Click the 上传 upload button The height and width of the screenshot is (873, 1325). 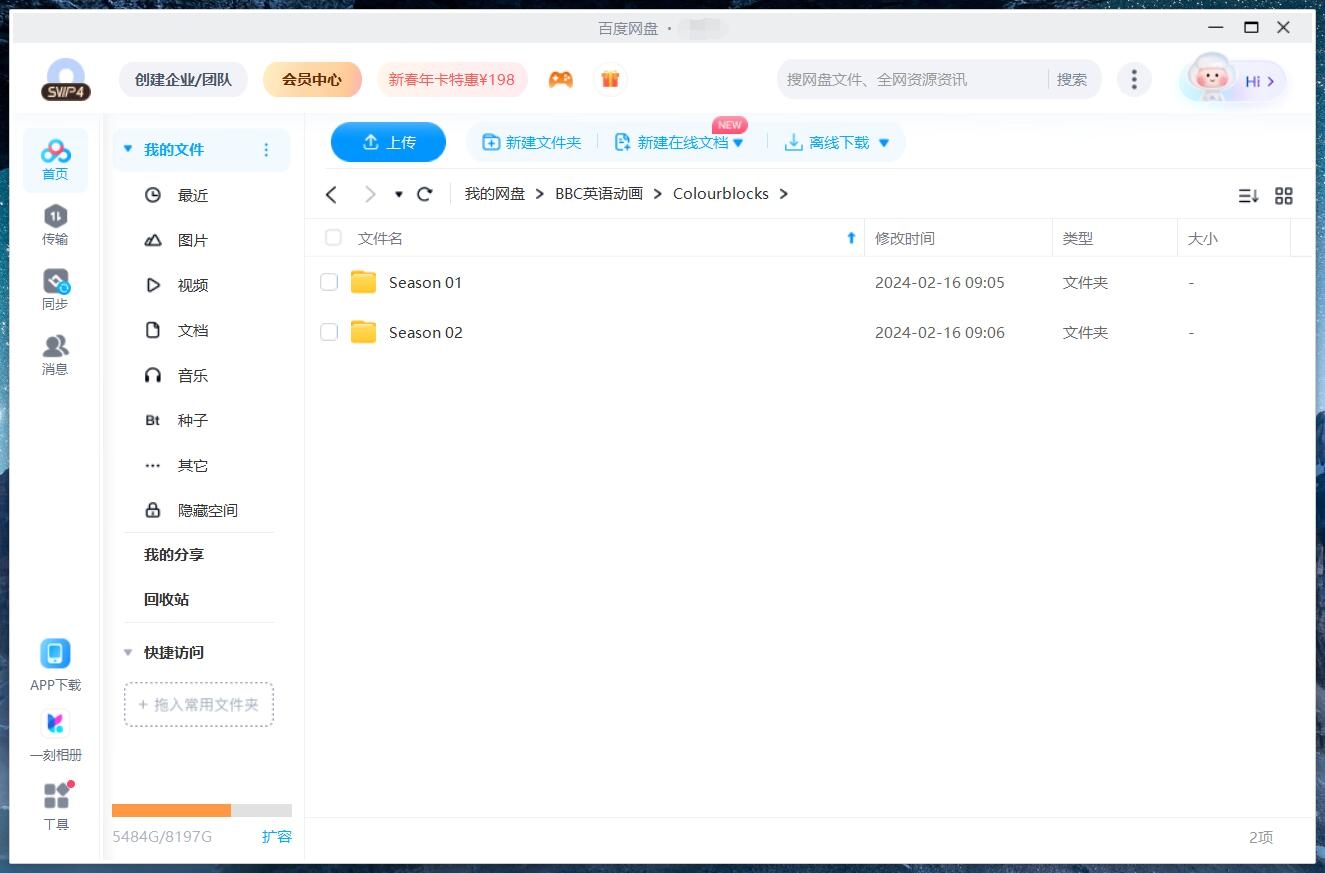click(x=388, y=142)
